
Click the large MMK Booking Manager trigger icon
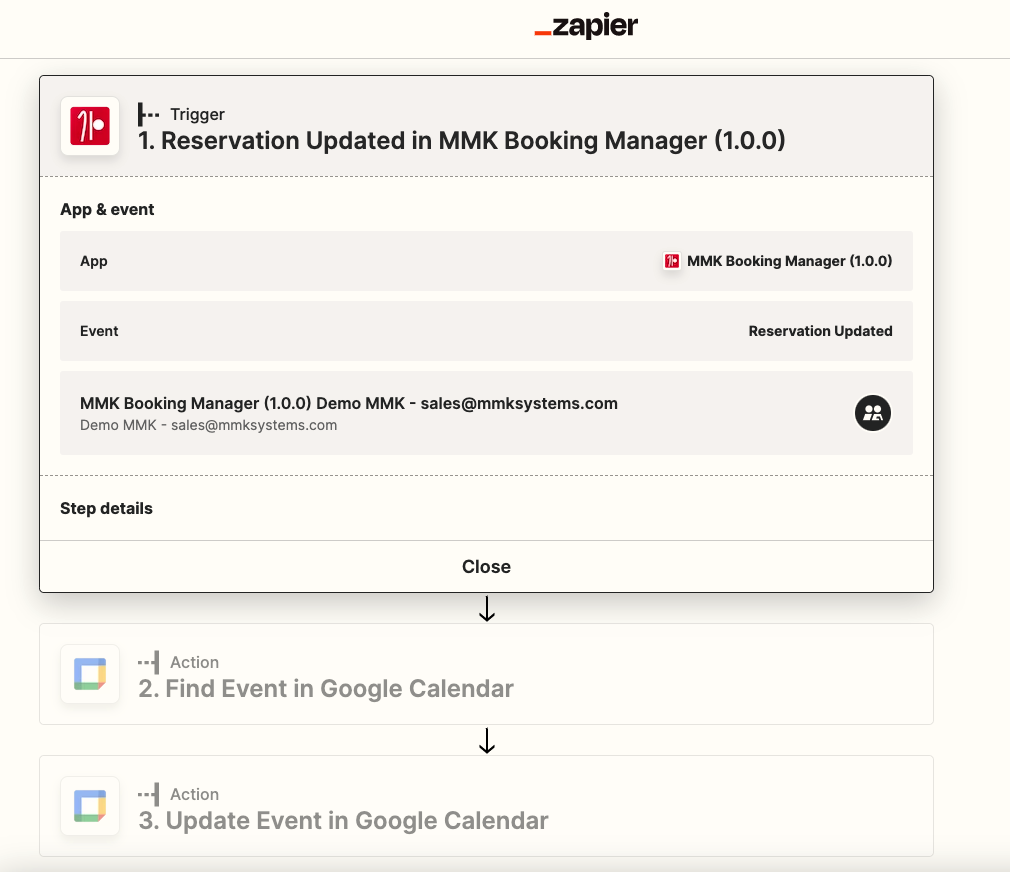(90, 126)
